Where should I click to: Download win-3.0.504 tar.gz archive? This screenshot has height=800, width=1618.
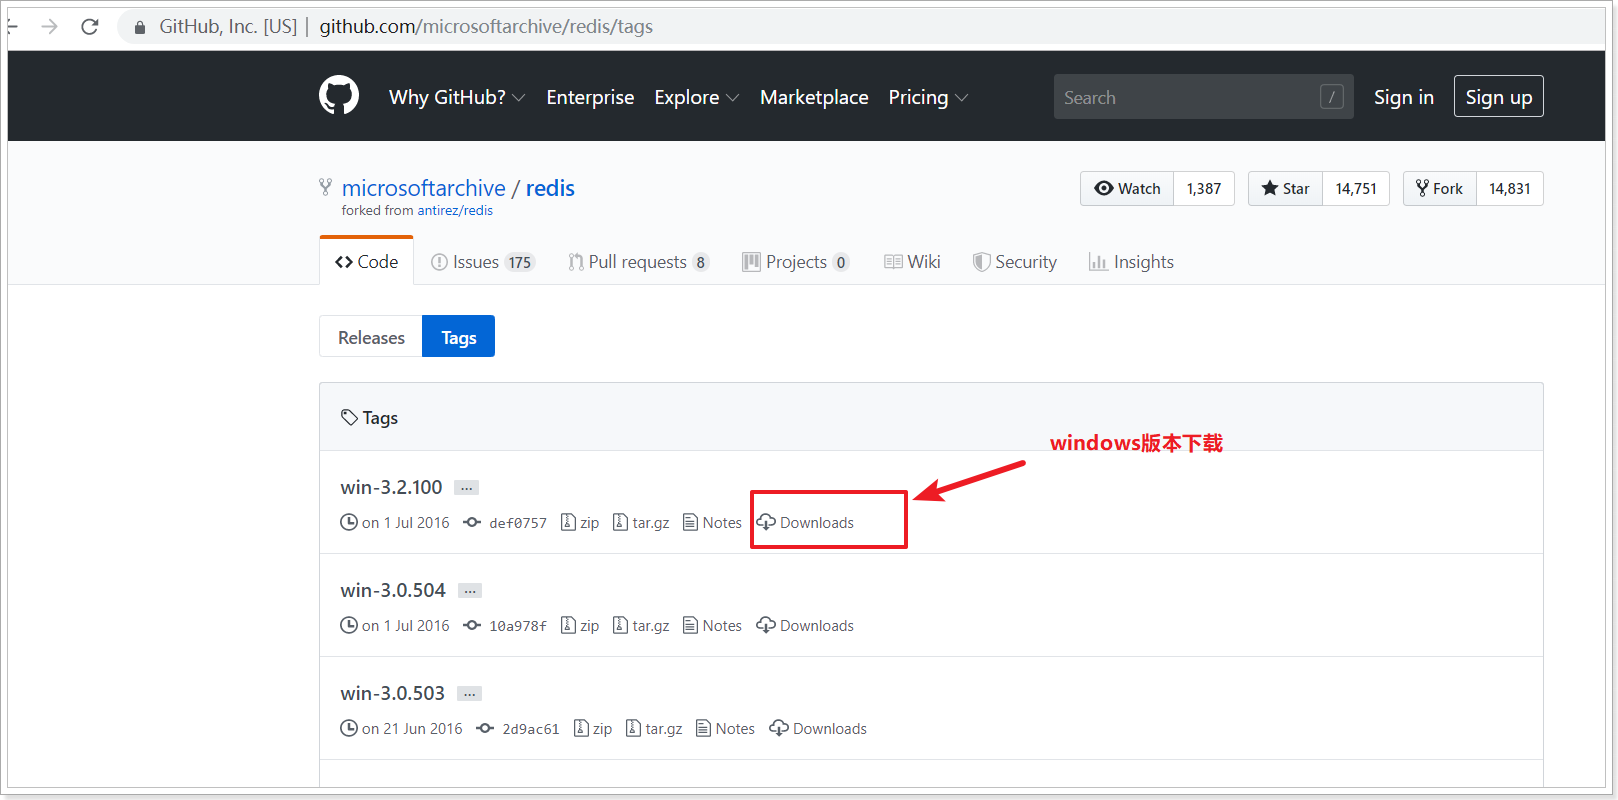641,626
